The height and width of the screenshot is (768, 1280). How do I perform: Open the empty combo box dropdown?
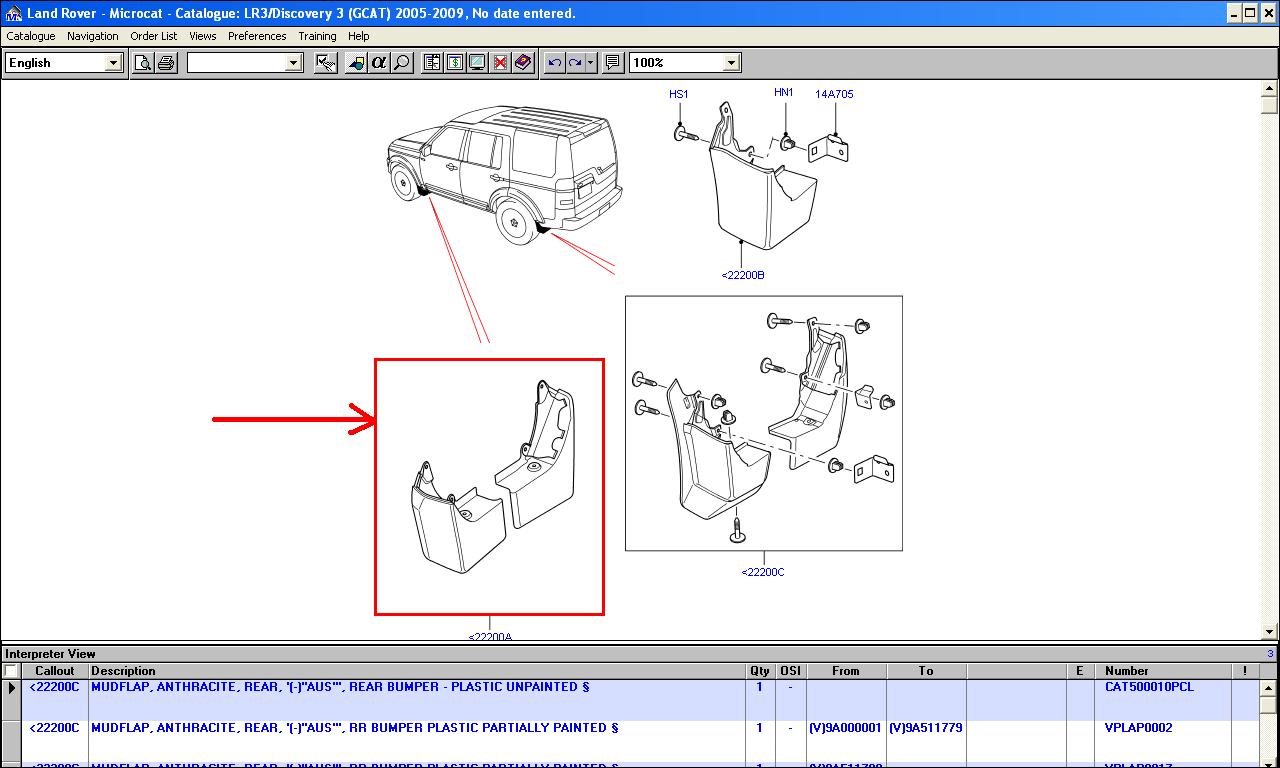[x=293, y=63]
